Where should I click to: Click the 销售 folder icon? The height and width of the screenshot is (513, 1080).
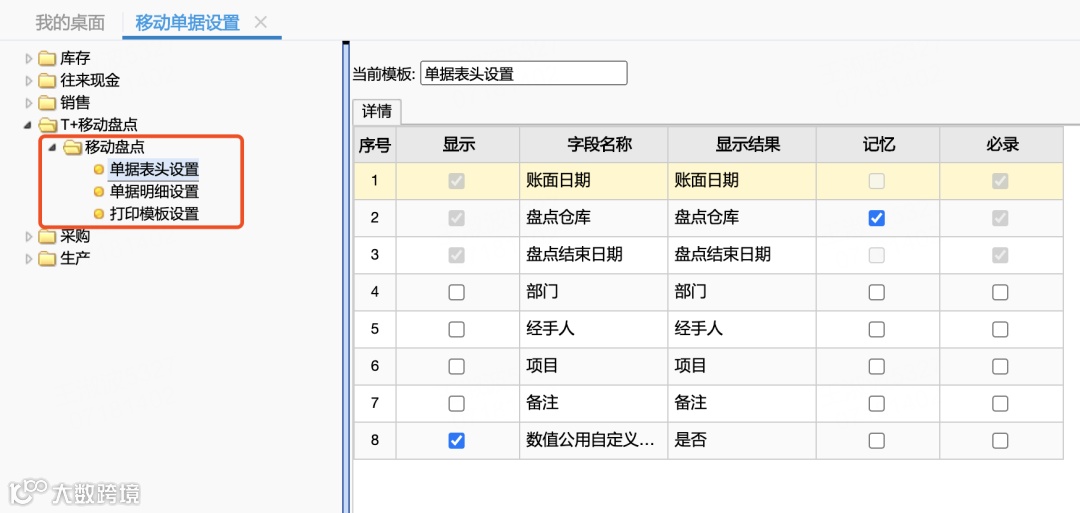pos(47,102)
